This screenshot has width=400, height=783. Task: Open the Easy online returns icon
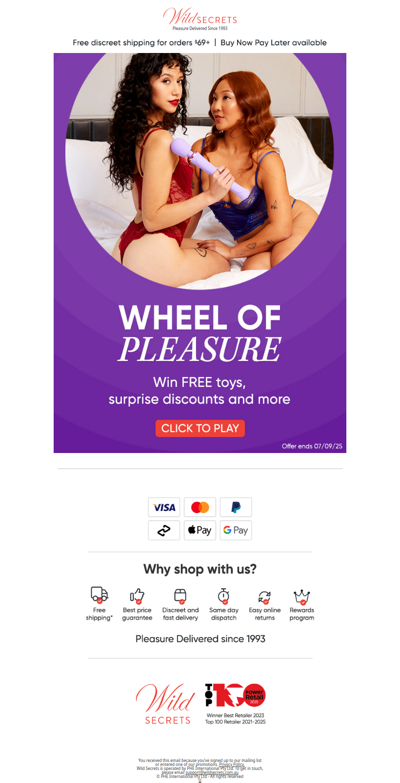265,596
